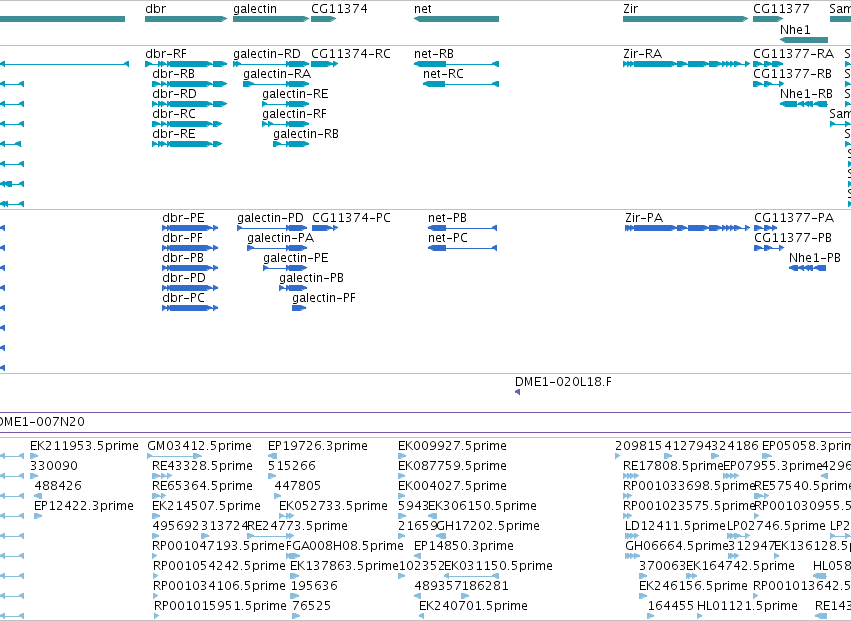Viewport: 851px width, 621px height.
Task: Select EST GM03412.5prime
Action: (174, 457)
